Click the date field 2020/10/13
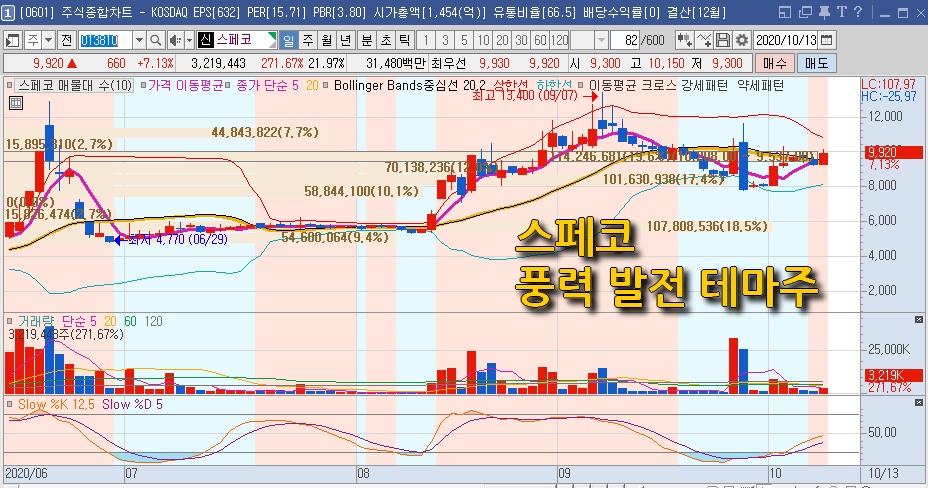928x488 pixels. click(x=786, y=40)
